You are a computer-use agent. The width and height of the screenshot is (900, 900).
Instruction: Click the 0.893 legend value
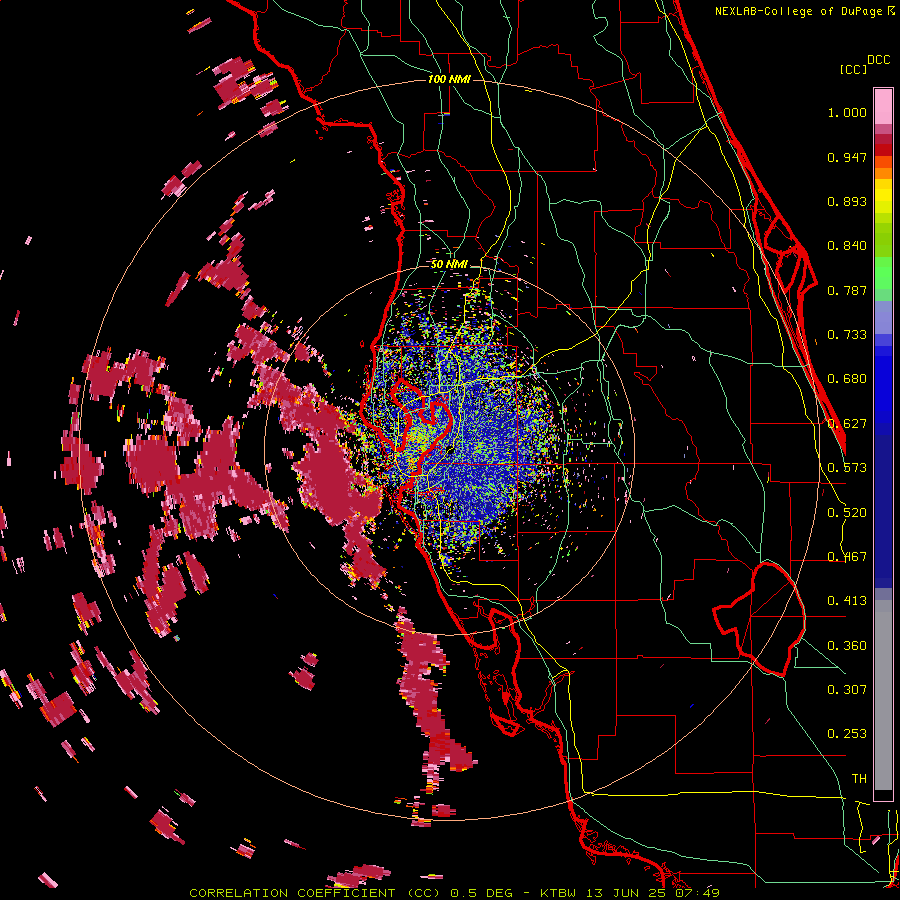tap(847, 201)
